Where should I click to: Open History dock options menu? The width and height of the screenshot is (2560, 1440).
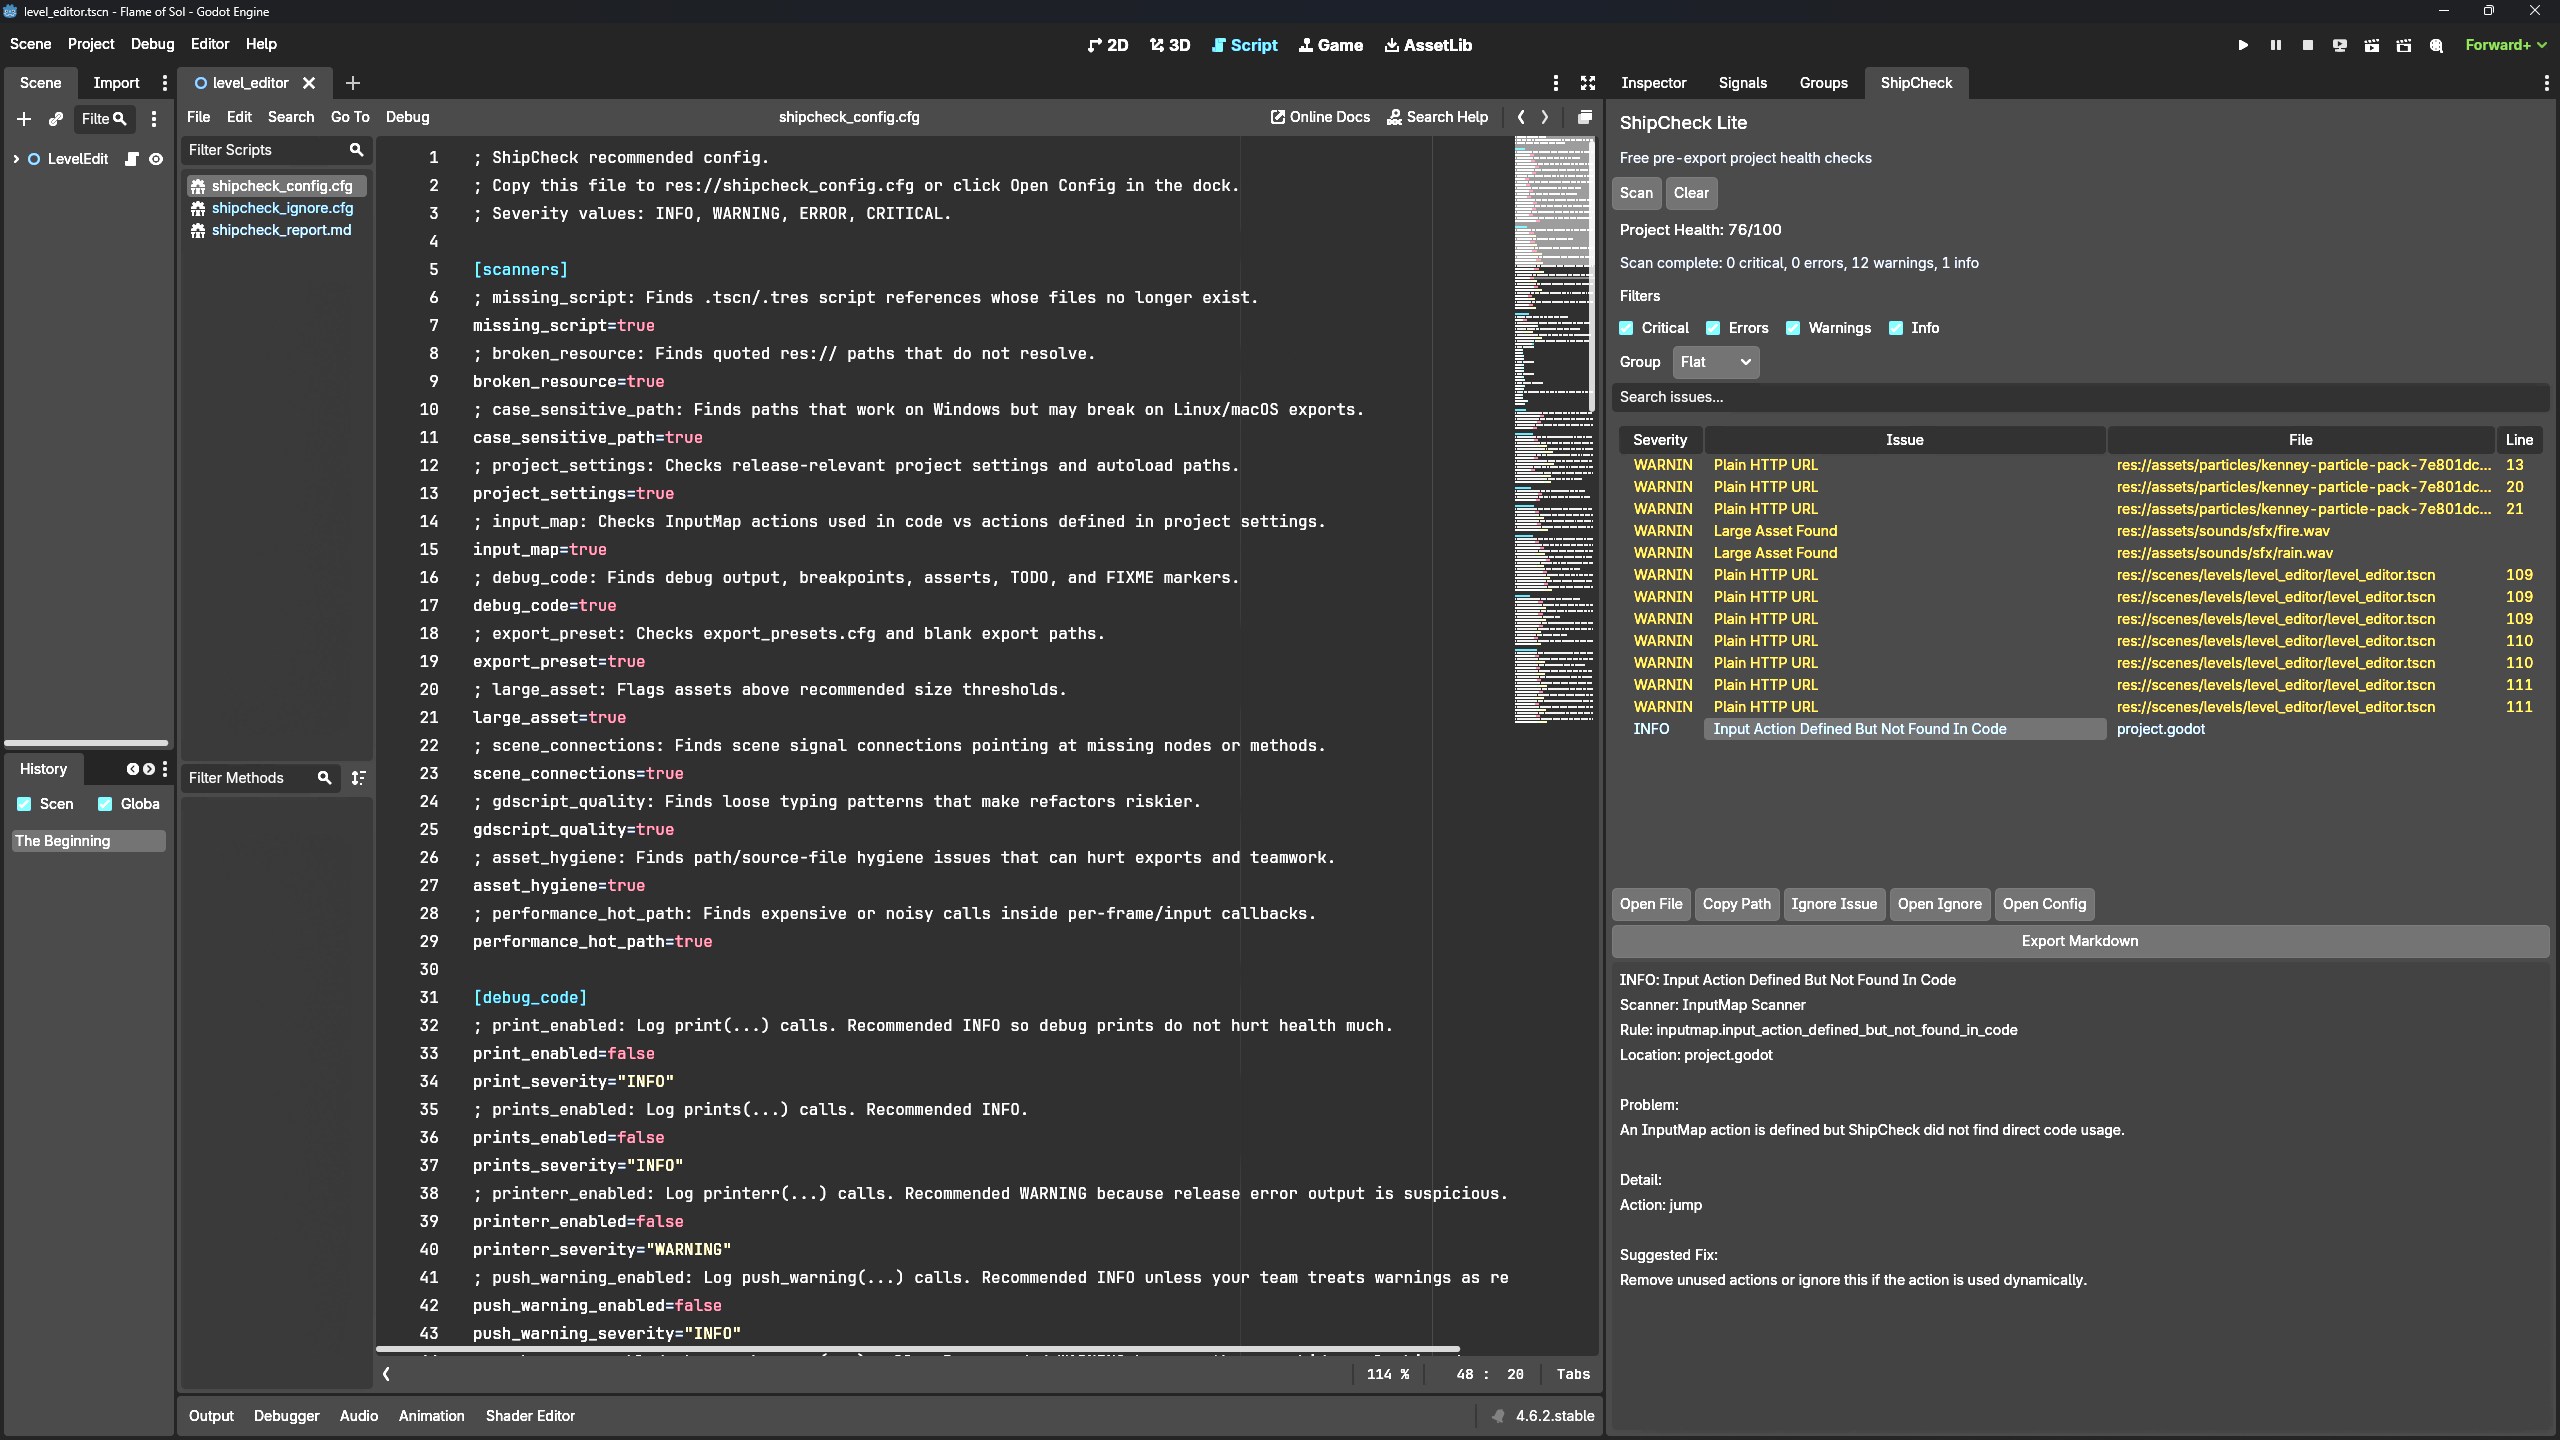pos(165,769)
